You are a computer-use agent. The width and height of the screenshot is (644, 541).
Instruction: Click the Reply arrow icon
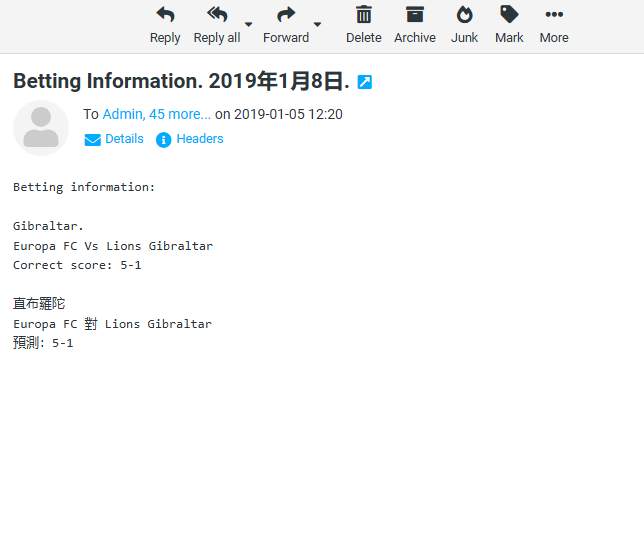pyautogui.click(x=165, y=15)
